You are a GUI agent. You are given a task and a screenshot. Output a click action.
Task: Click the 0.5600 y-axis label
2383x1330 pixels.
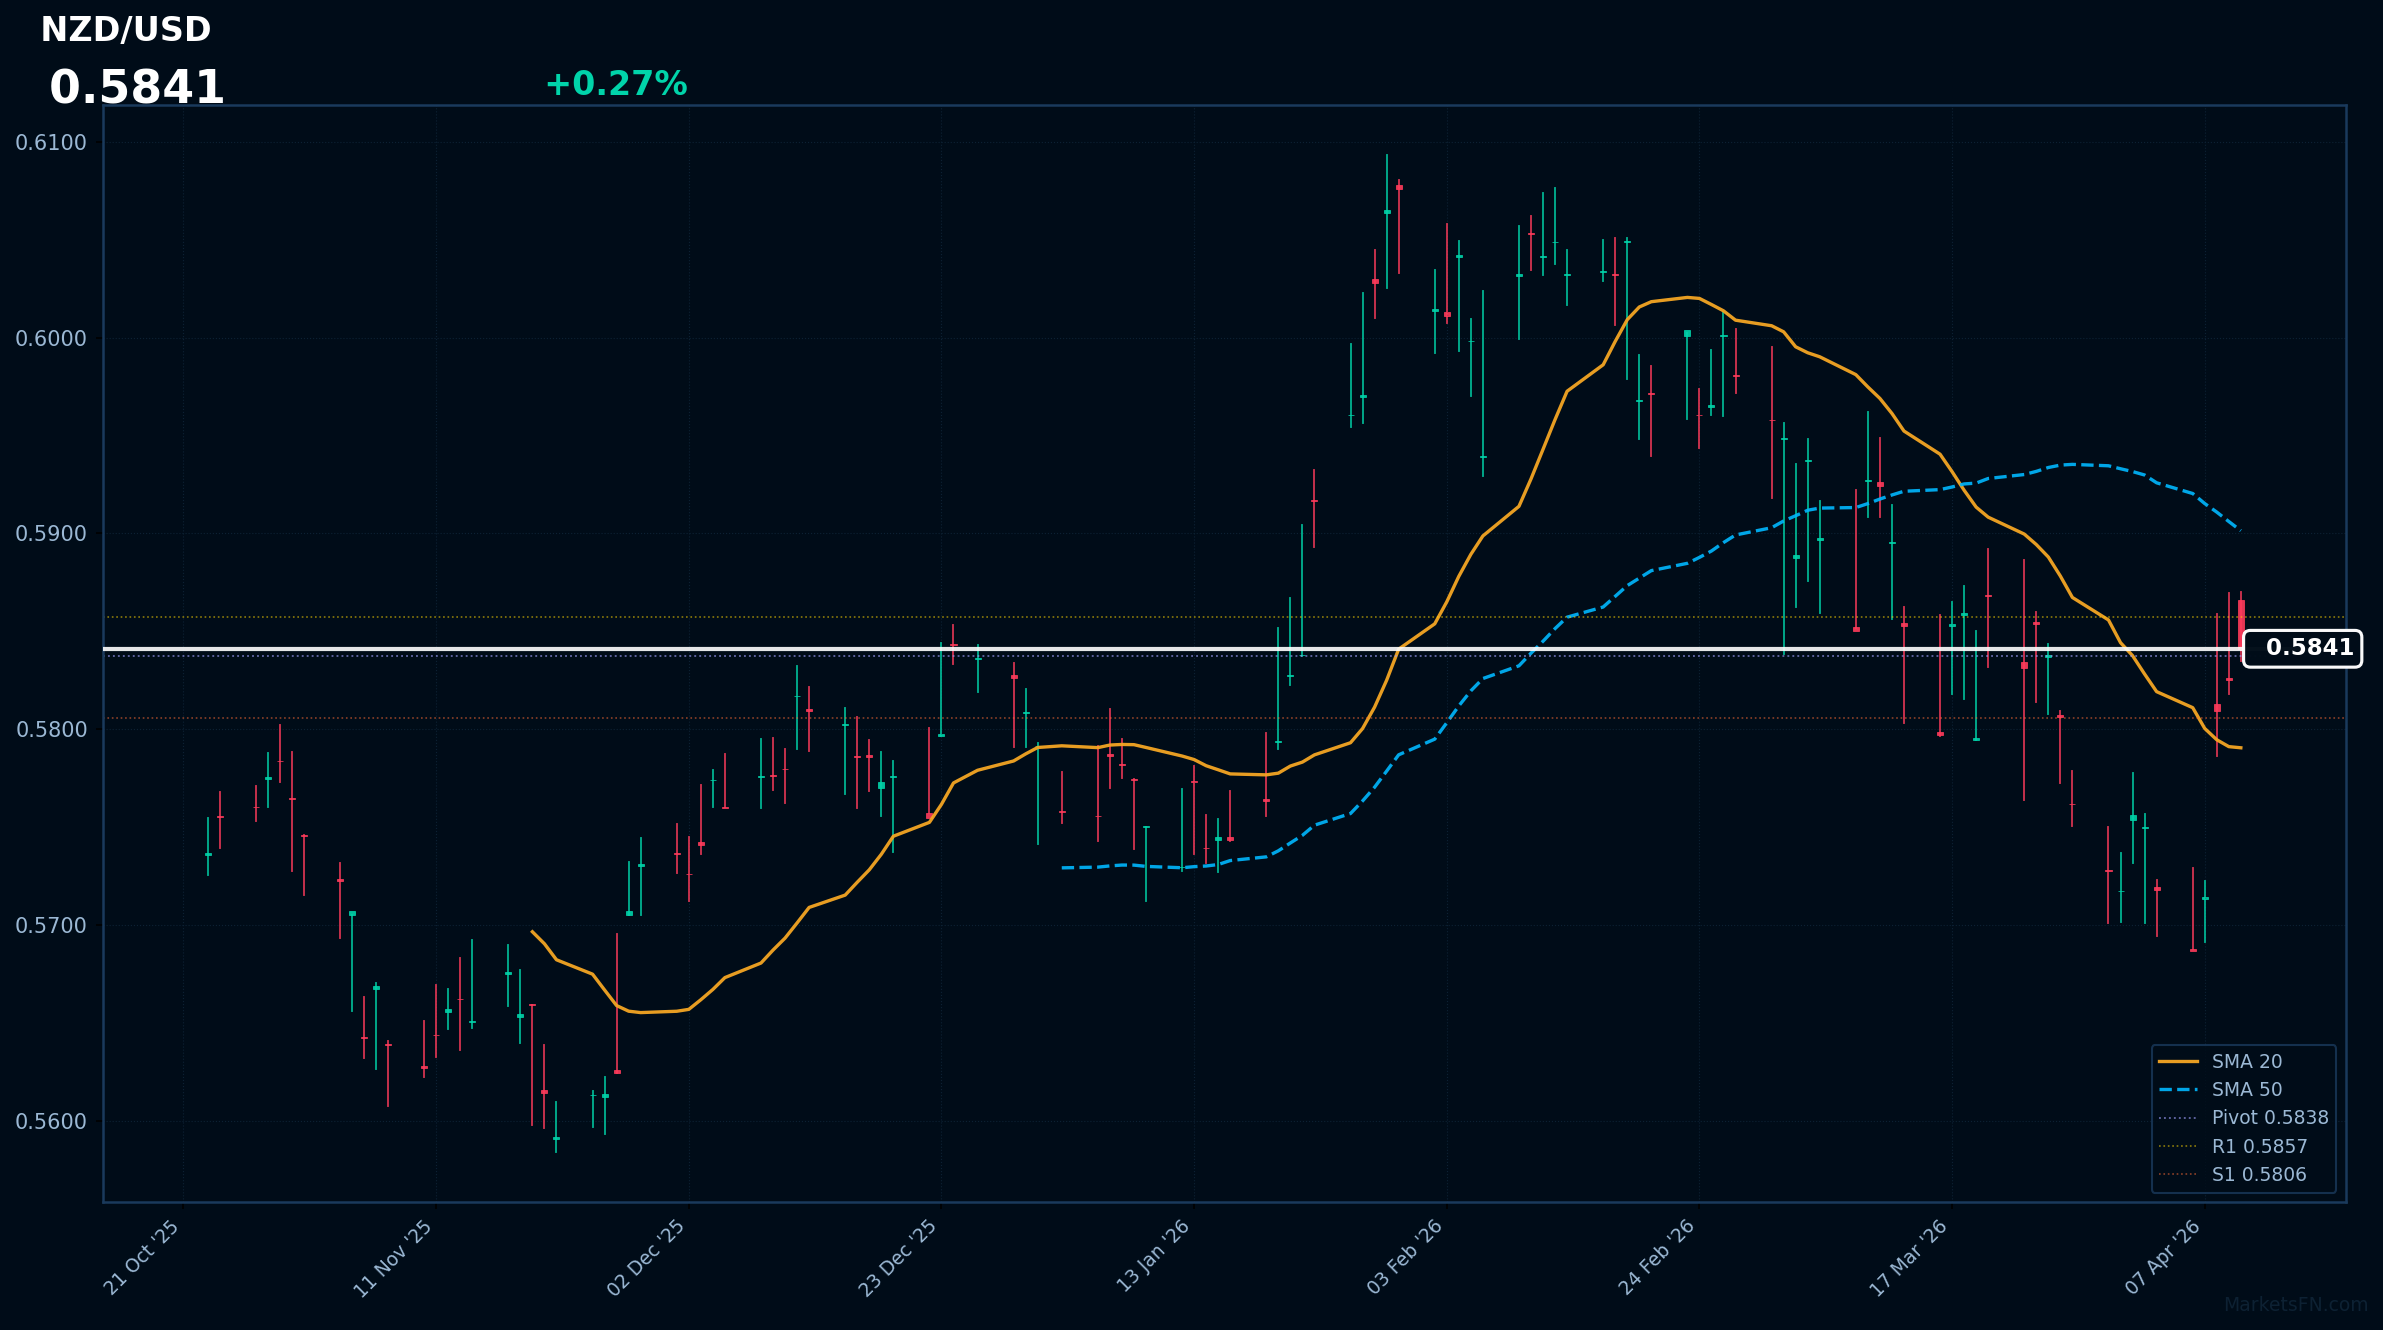pos(51,1122)
